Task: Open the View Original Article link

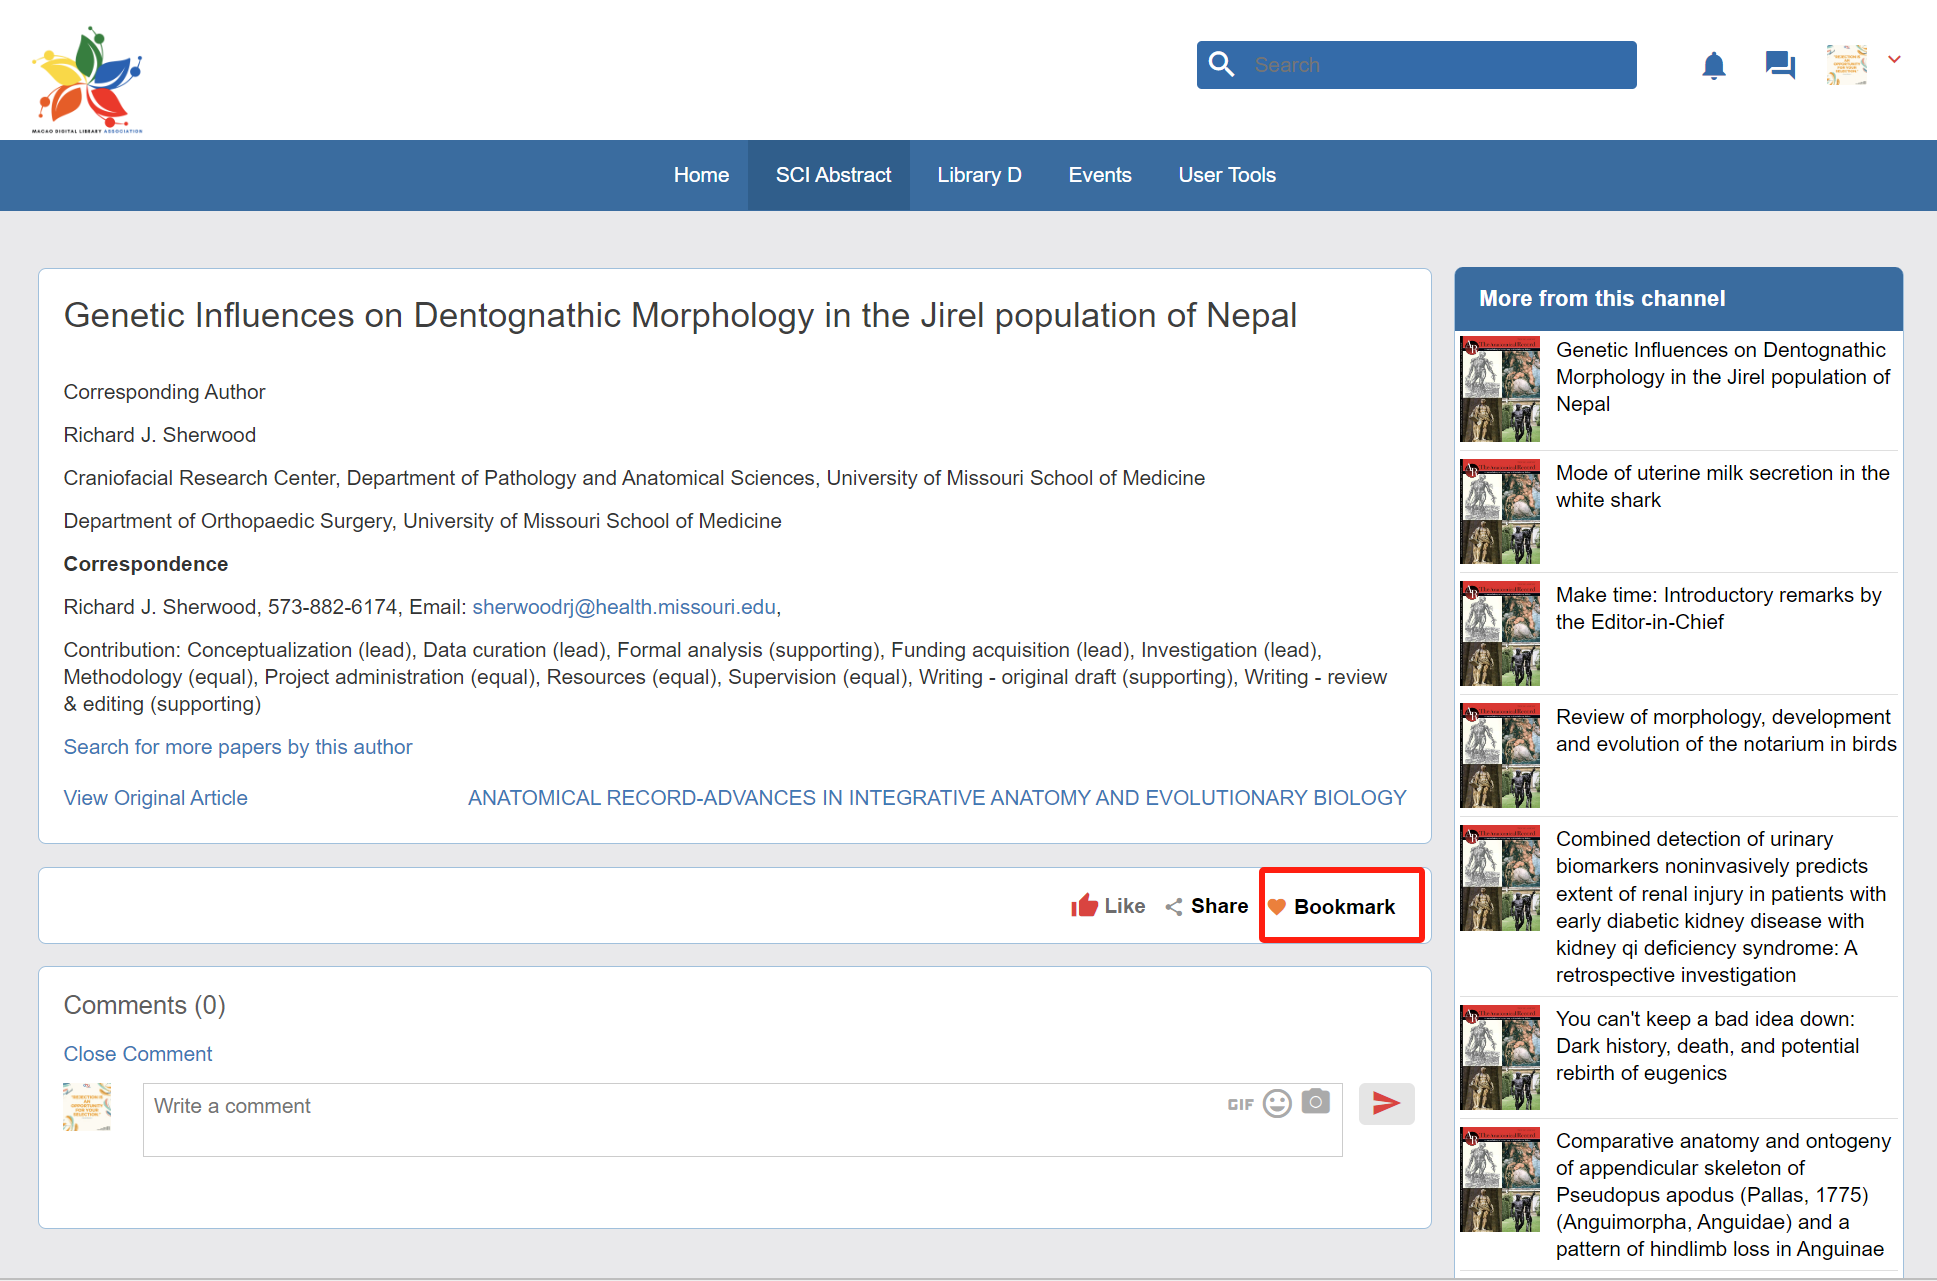Action: coord(155,798)
